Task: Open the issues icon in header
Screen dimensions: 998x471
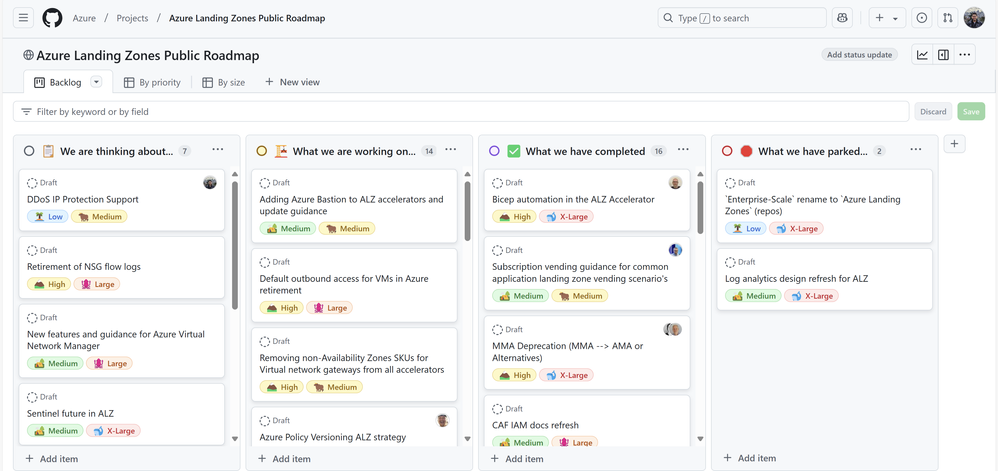Action: point(922,18)
